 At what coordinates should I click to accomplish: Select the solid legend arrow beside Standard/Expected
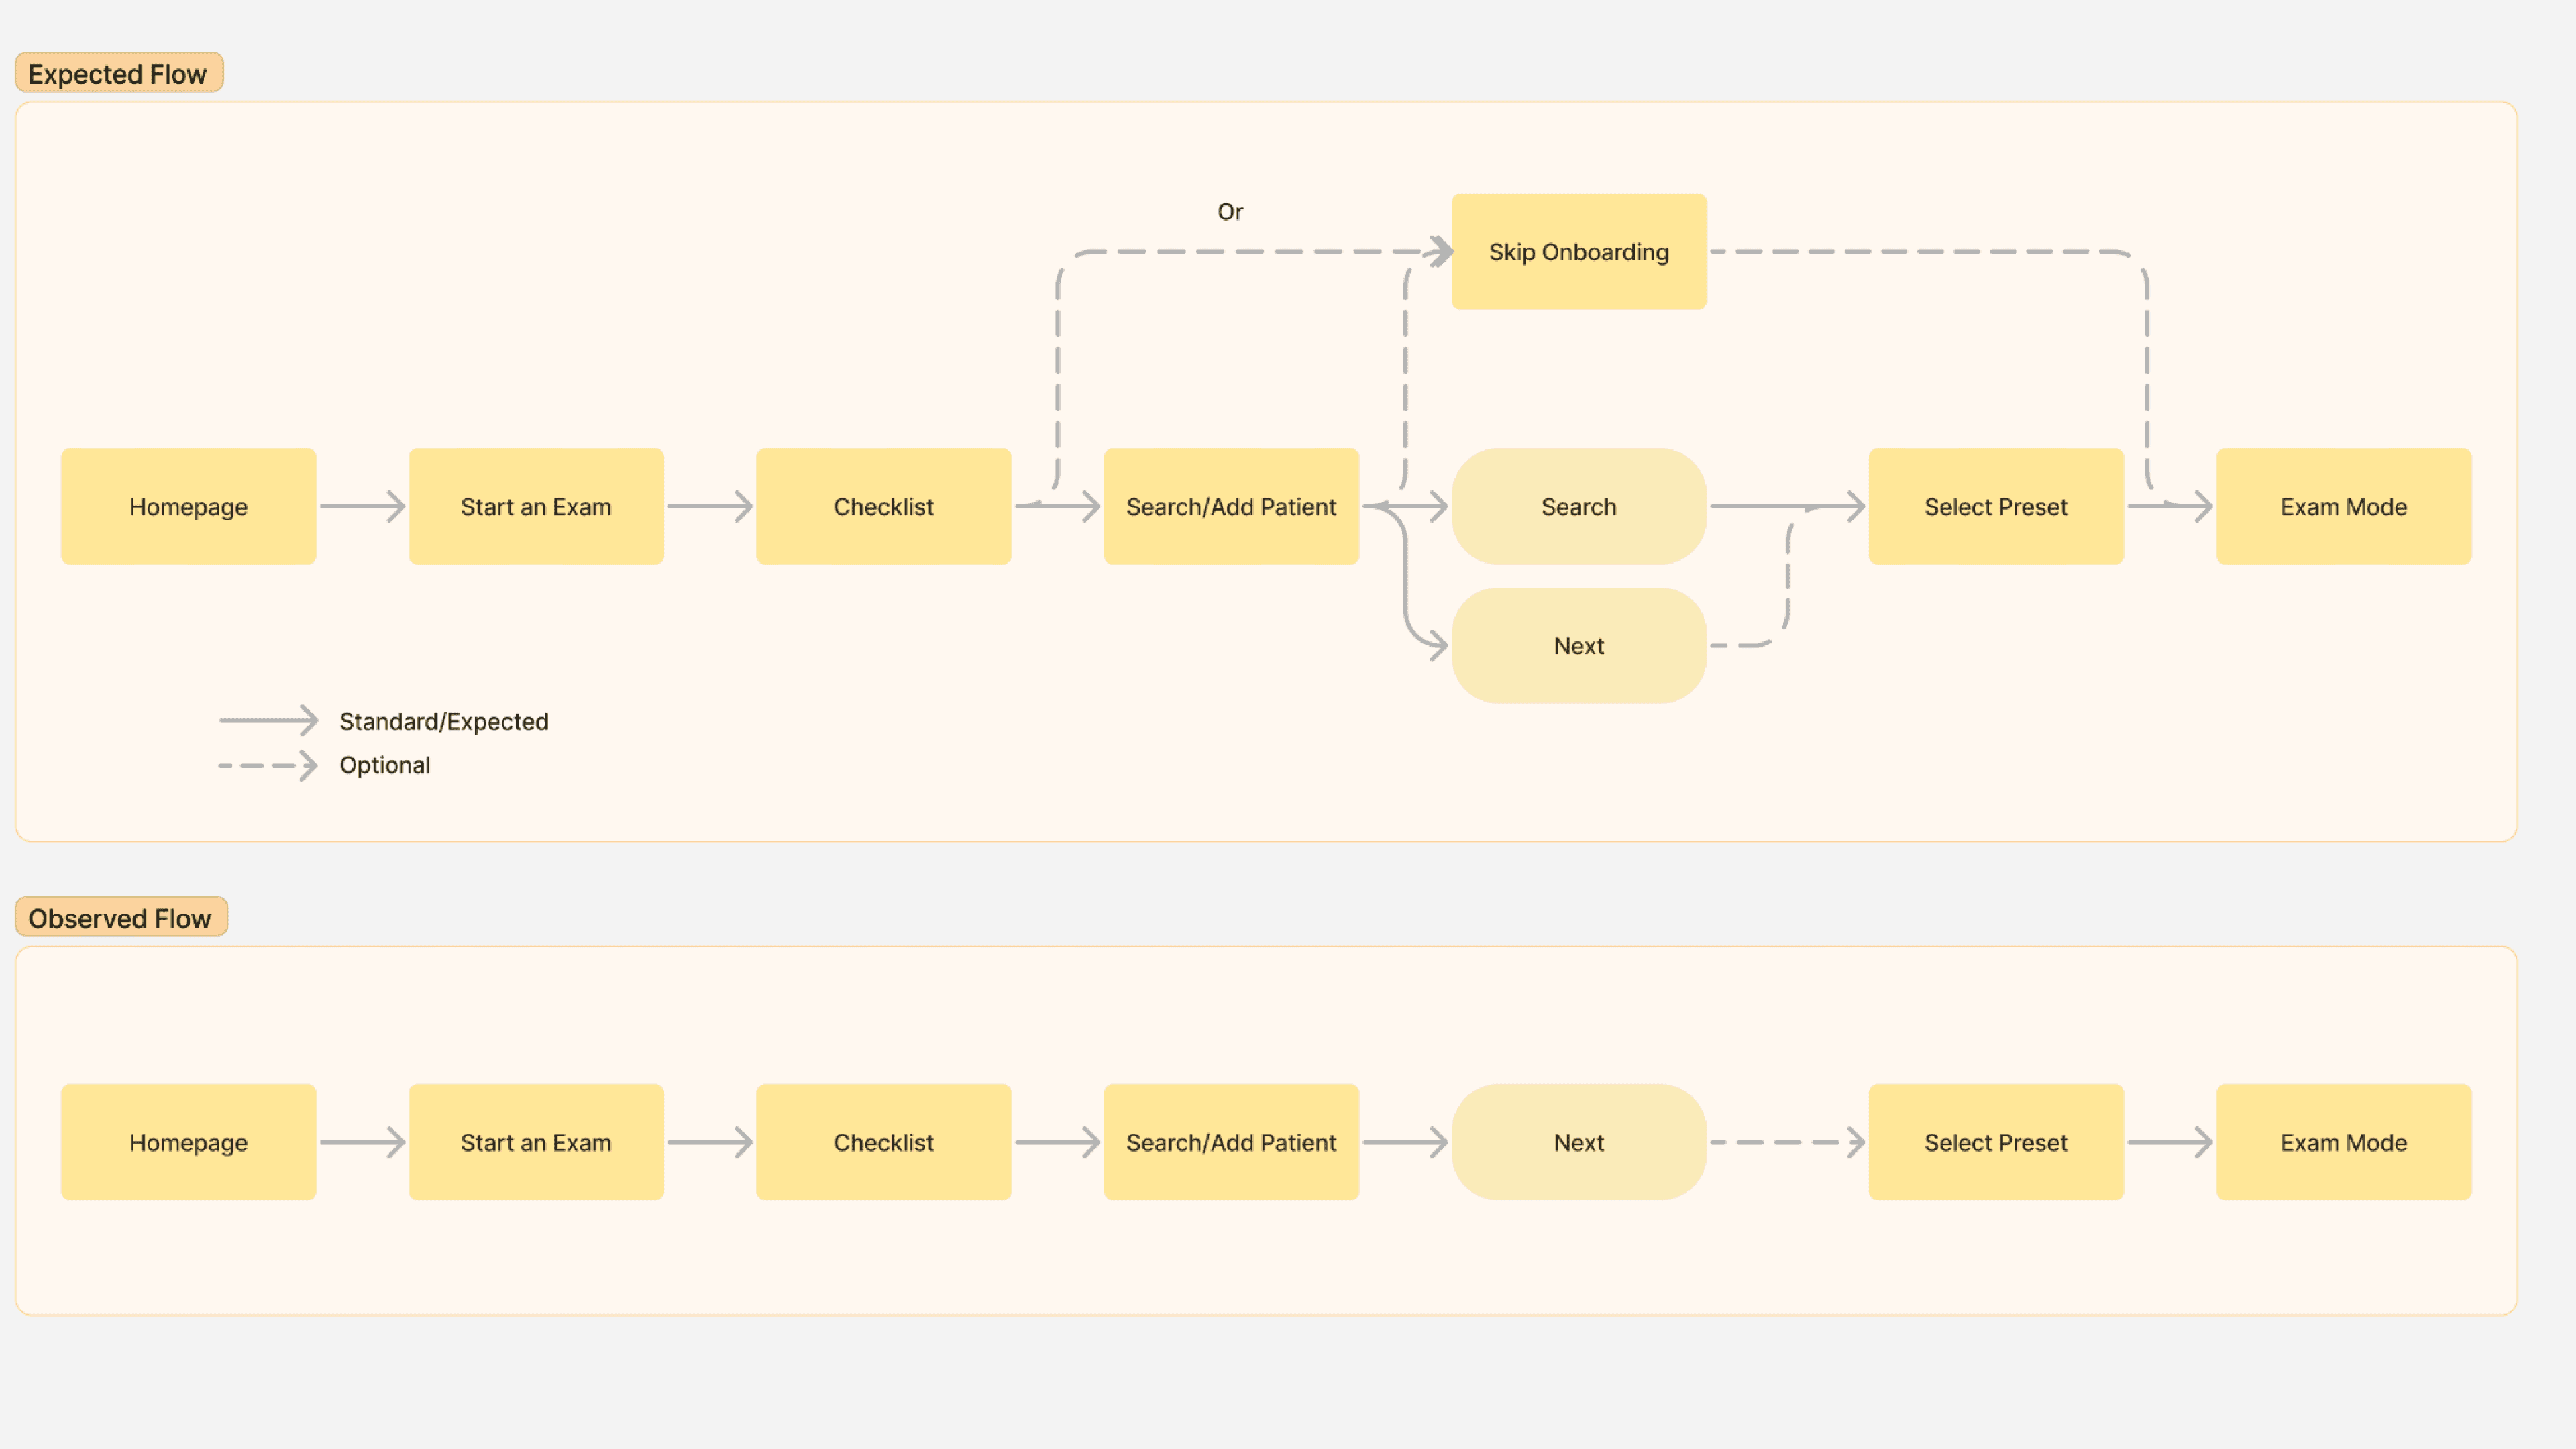[x=268, y=720]
